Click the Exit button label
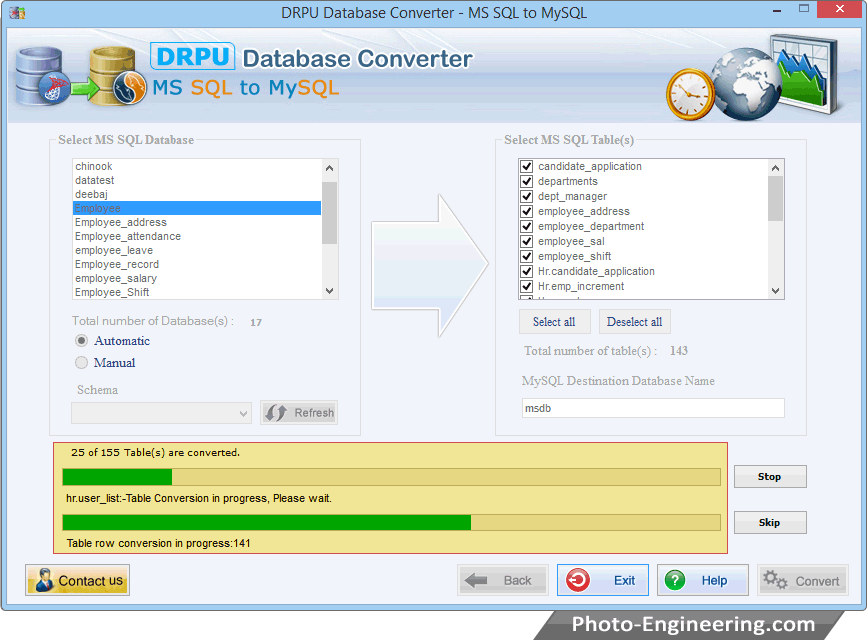 pyautogui.click(x=624, y=580)
